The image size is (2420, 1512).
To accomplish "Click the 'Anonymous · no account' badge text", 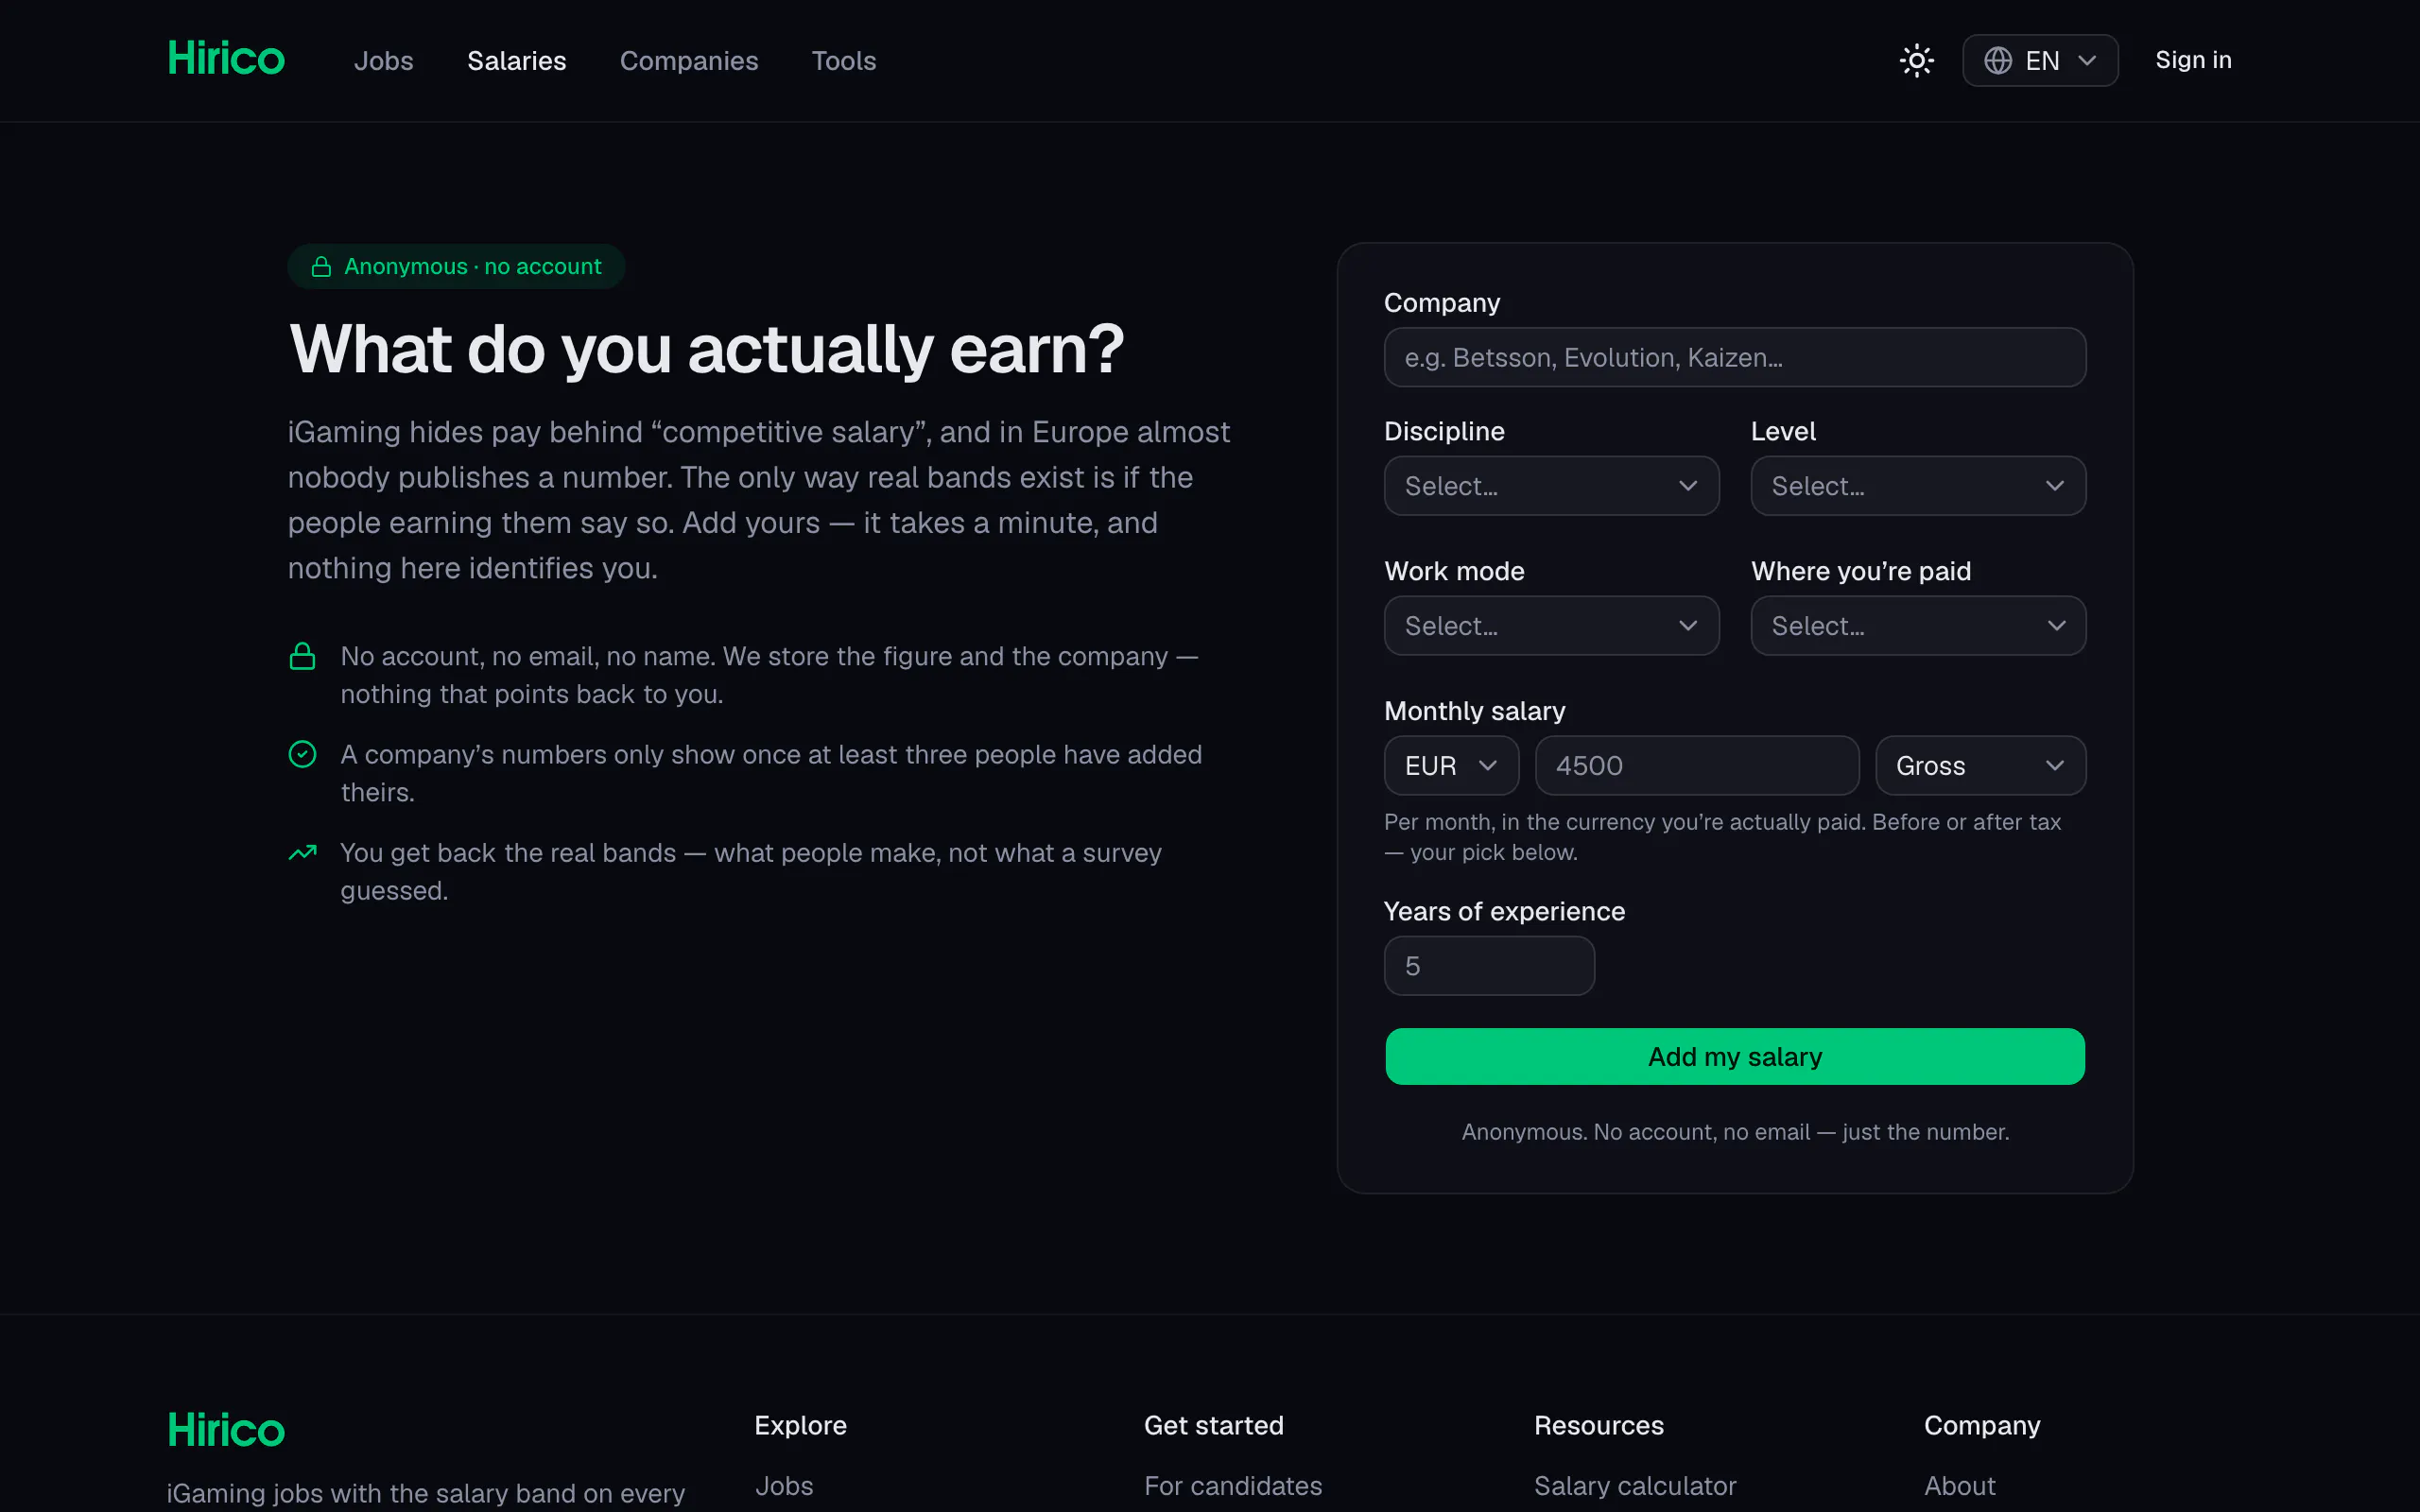I will 473,267.
